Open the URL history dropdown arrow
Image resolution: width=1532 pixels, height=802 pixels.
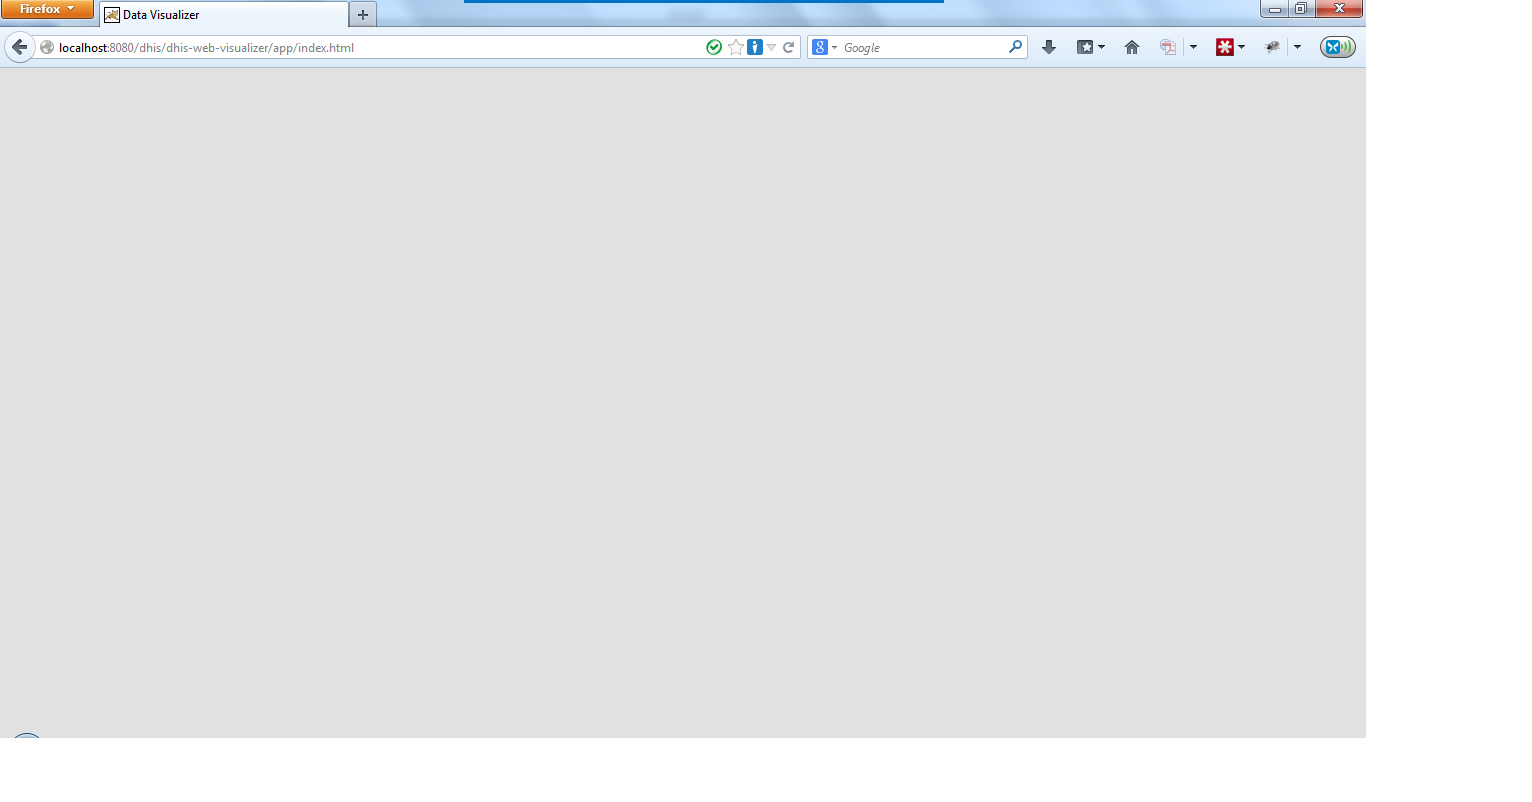(771, 48)
